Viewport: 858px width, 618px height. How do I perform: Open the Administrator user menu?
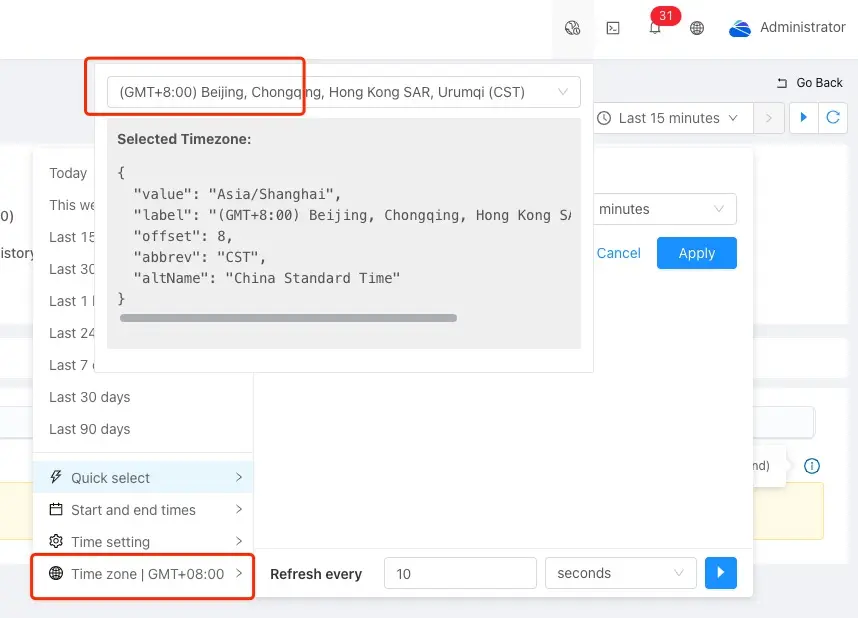coord(802,27)
